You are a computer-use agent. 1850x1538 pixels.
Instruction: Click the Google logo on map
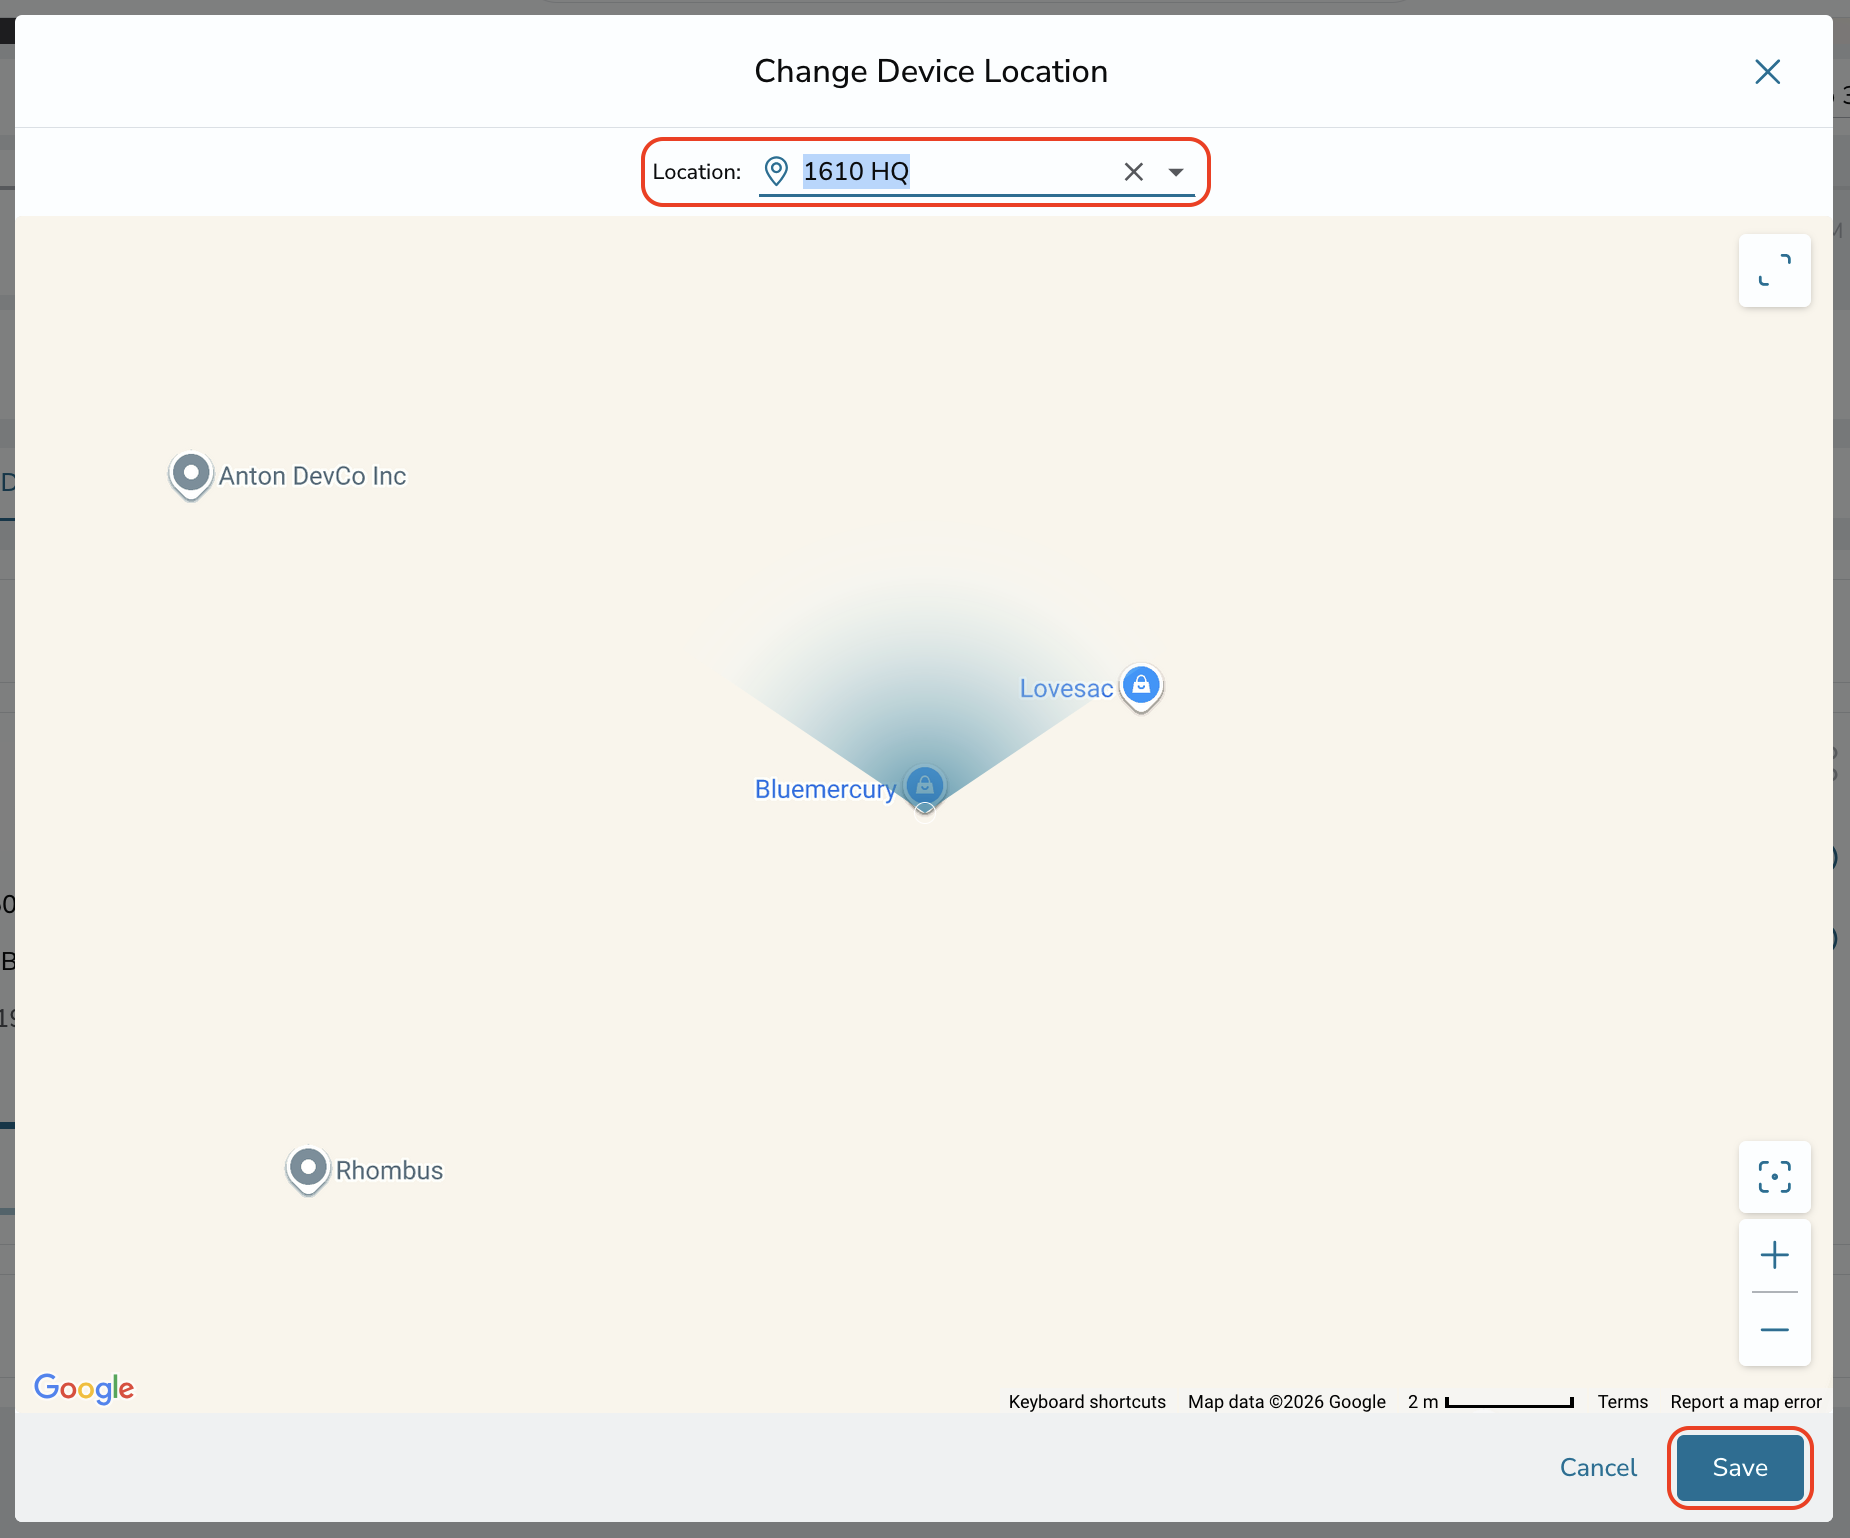84,1388
